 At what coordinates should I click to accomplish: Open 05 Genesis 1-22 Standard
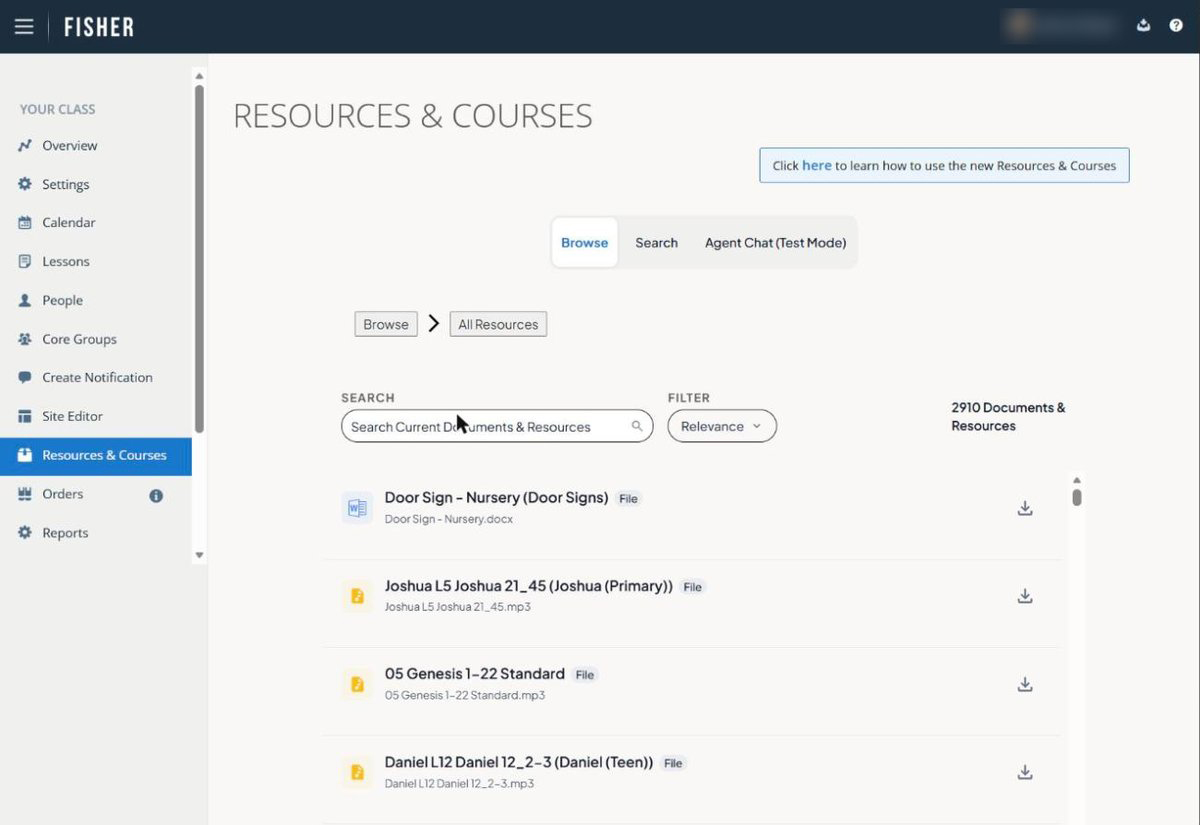[475, 675]
